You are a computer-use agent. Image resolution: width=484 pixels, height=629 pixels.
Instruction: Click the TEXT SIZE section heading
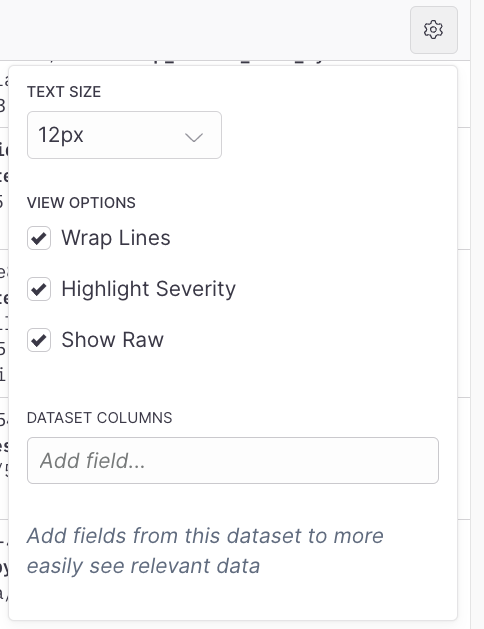click(x=64, y=92)
